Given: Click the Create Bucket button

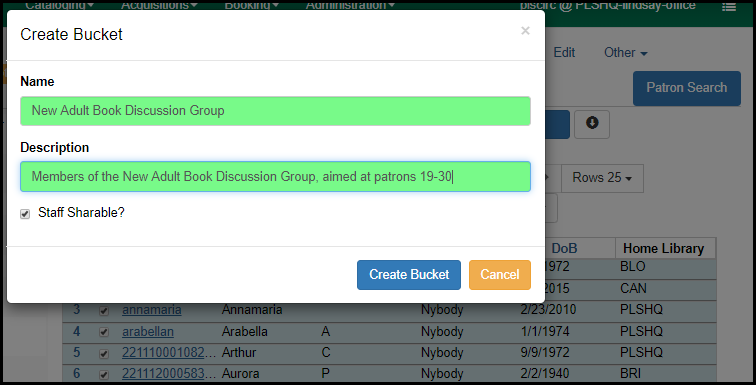Looking at the screenshot, I should click(409, 275).
